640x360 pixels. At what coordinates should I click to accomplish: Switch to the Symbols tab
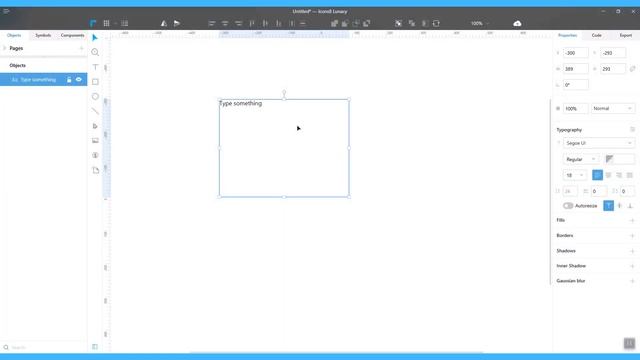click(43, 36)
